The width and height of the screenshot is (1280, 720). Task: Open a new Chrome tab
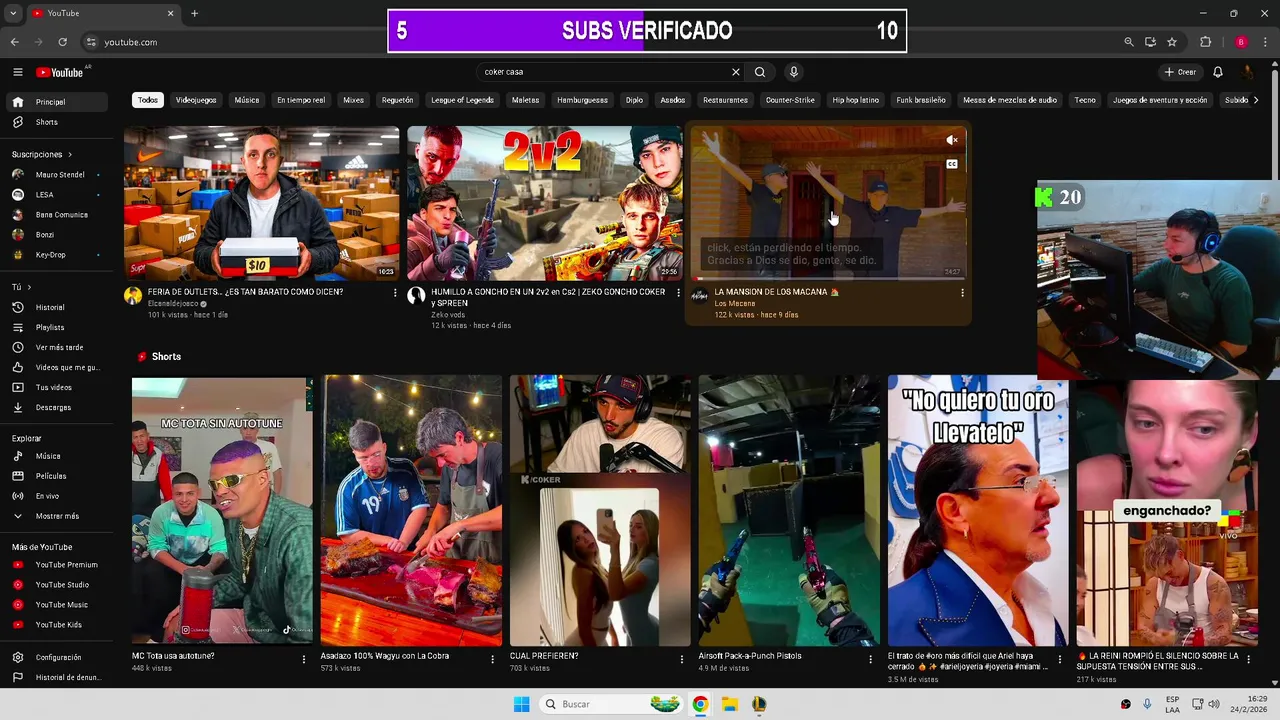(194, 13)
